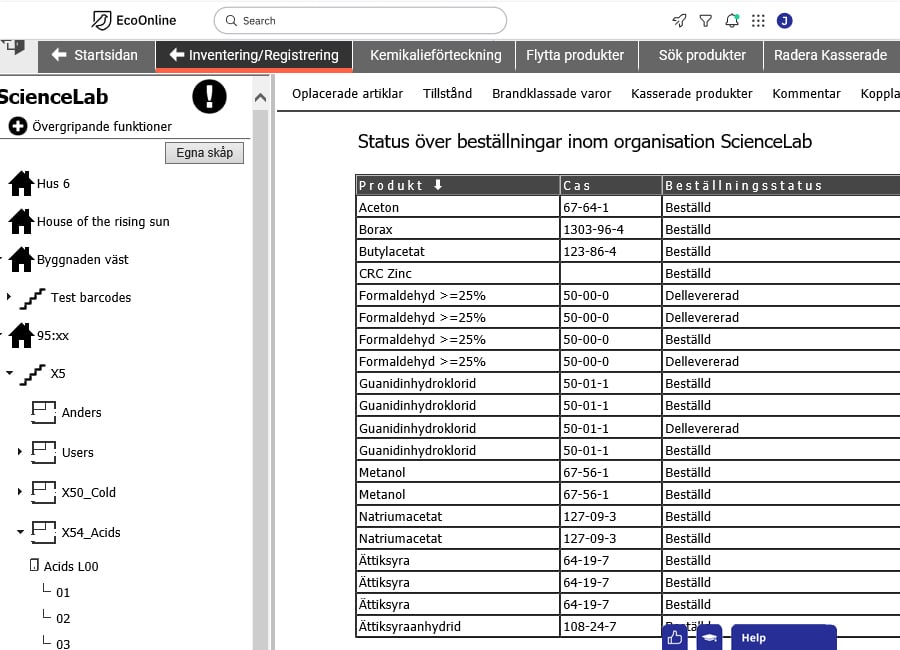The height and width of the screenshot is (650, 900).
Task: Click the Egna skåp button
Action: tap(204, 153)
